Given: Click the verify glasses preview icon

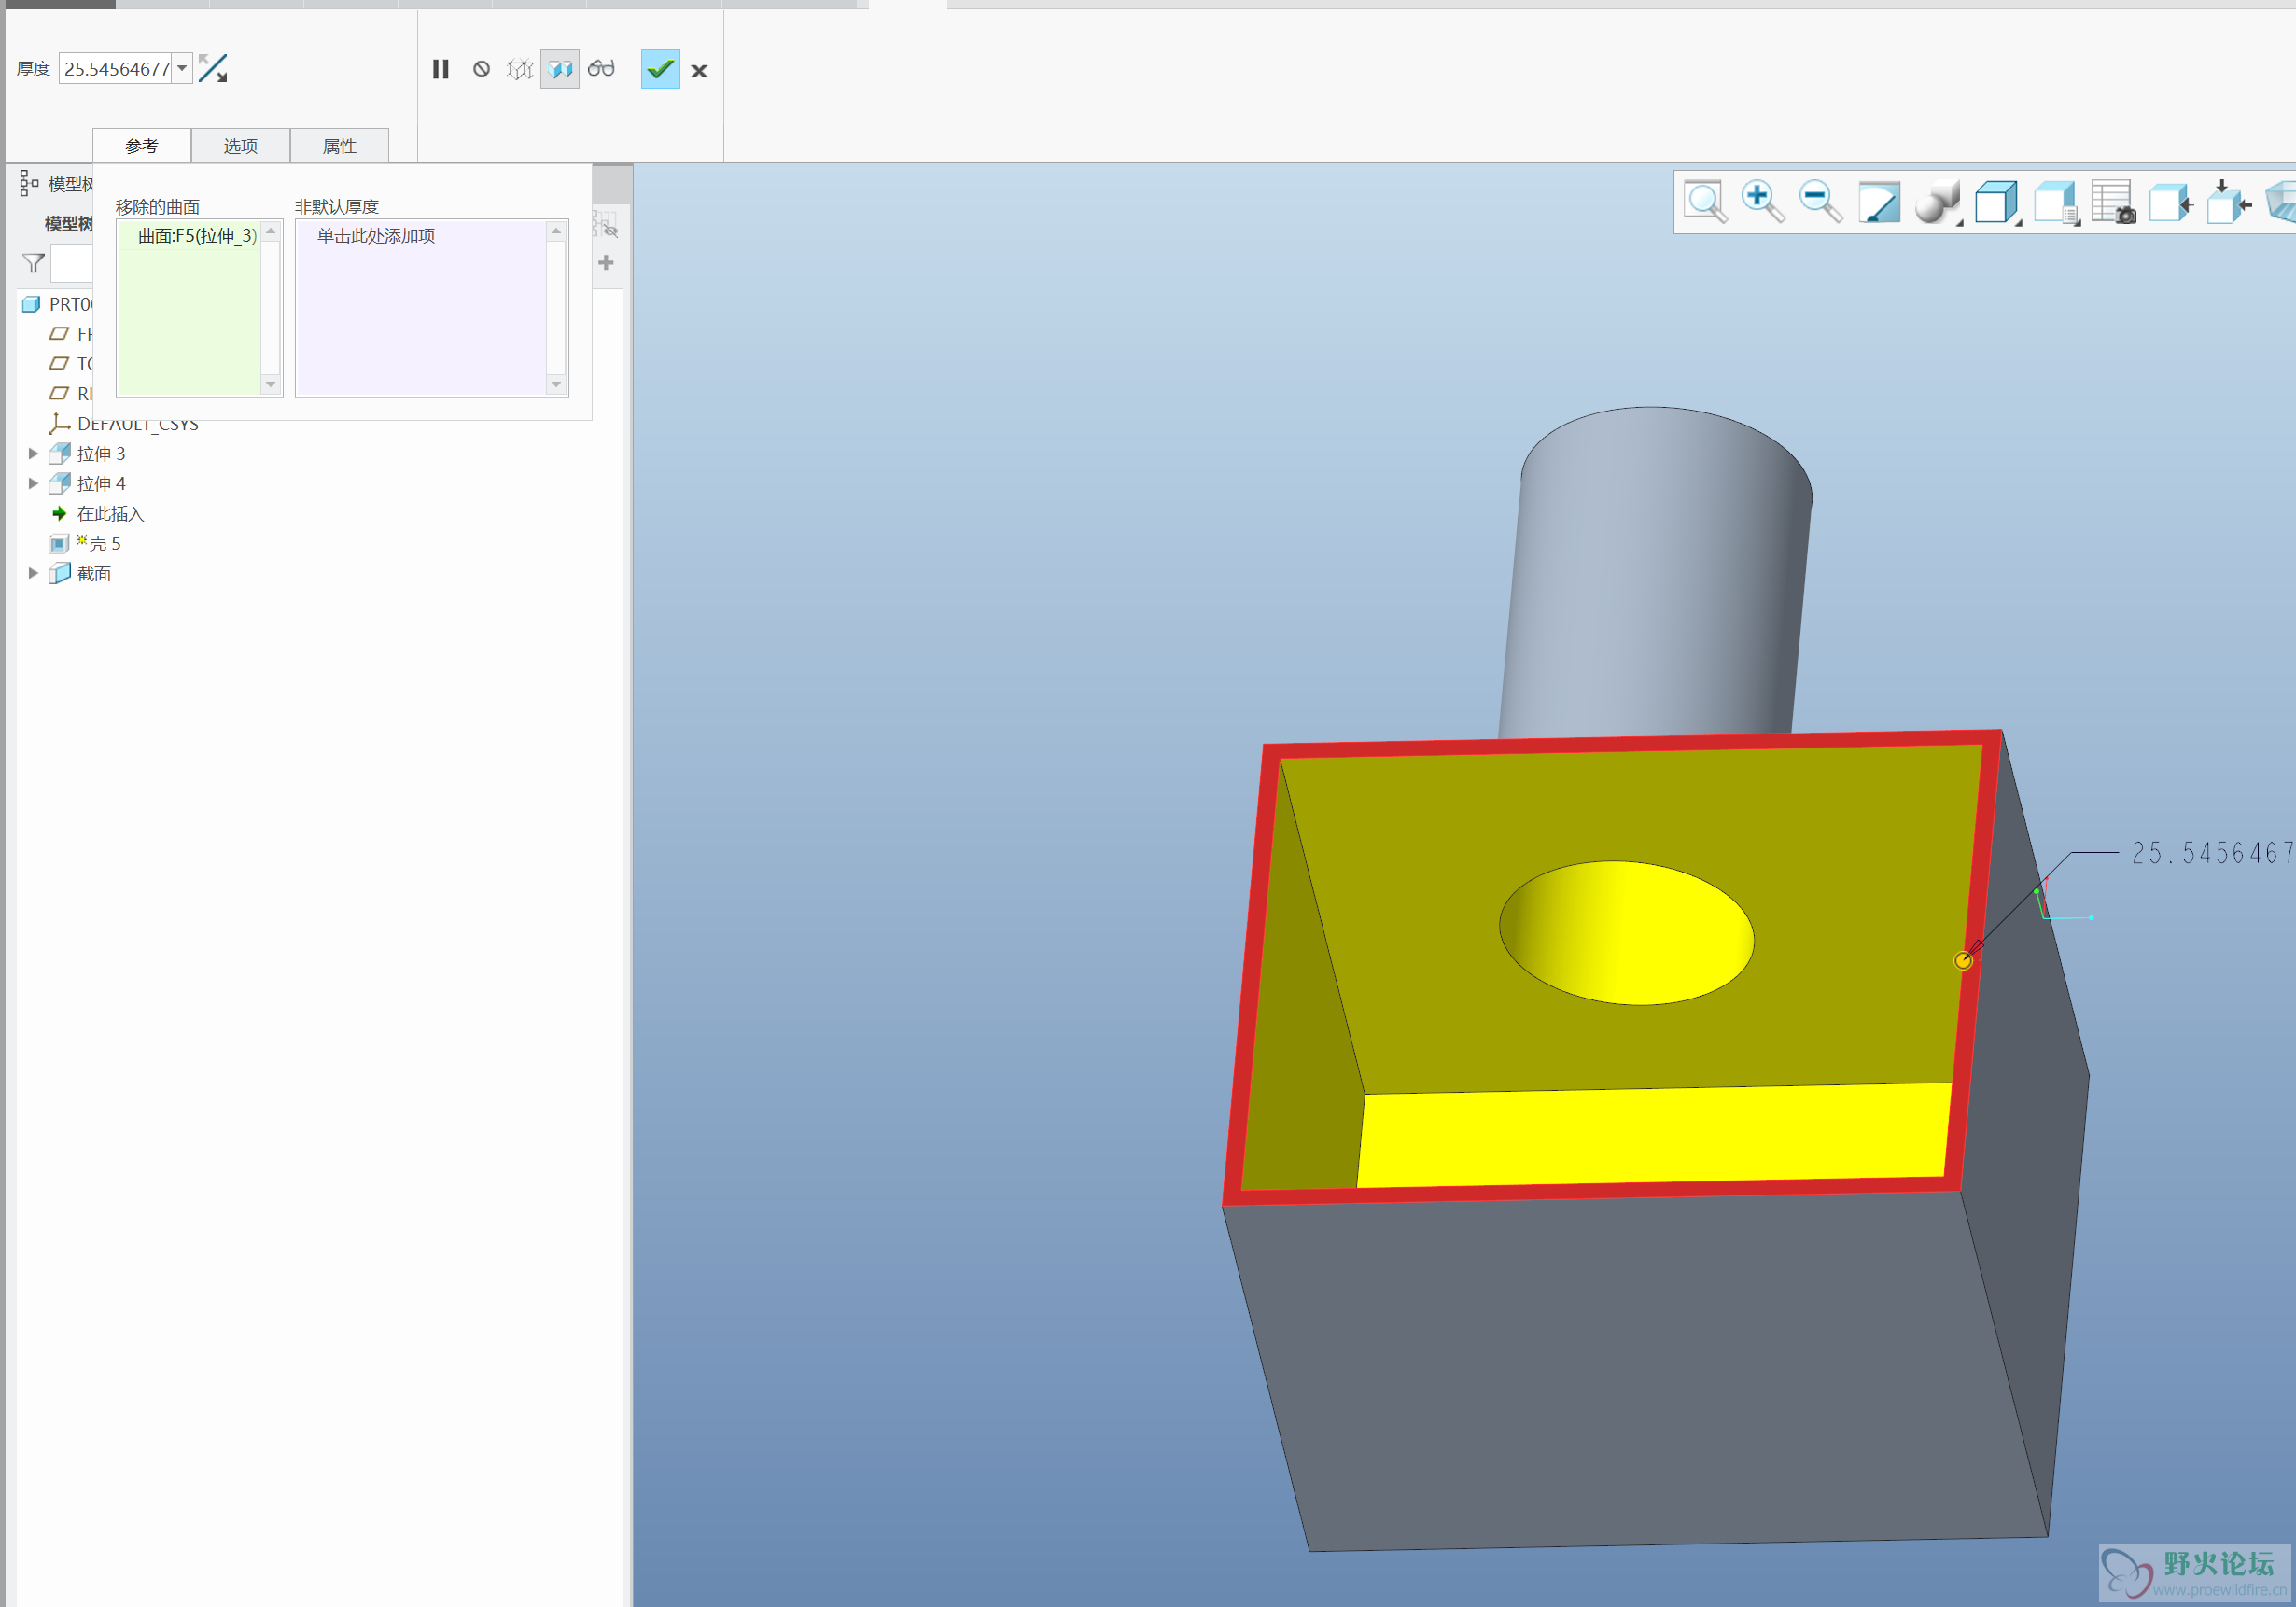Looking at the screenshot, I should point(601,69).
